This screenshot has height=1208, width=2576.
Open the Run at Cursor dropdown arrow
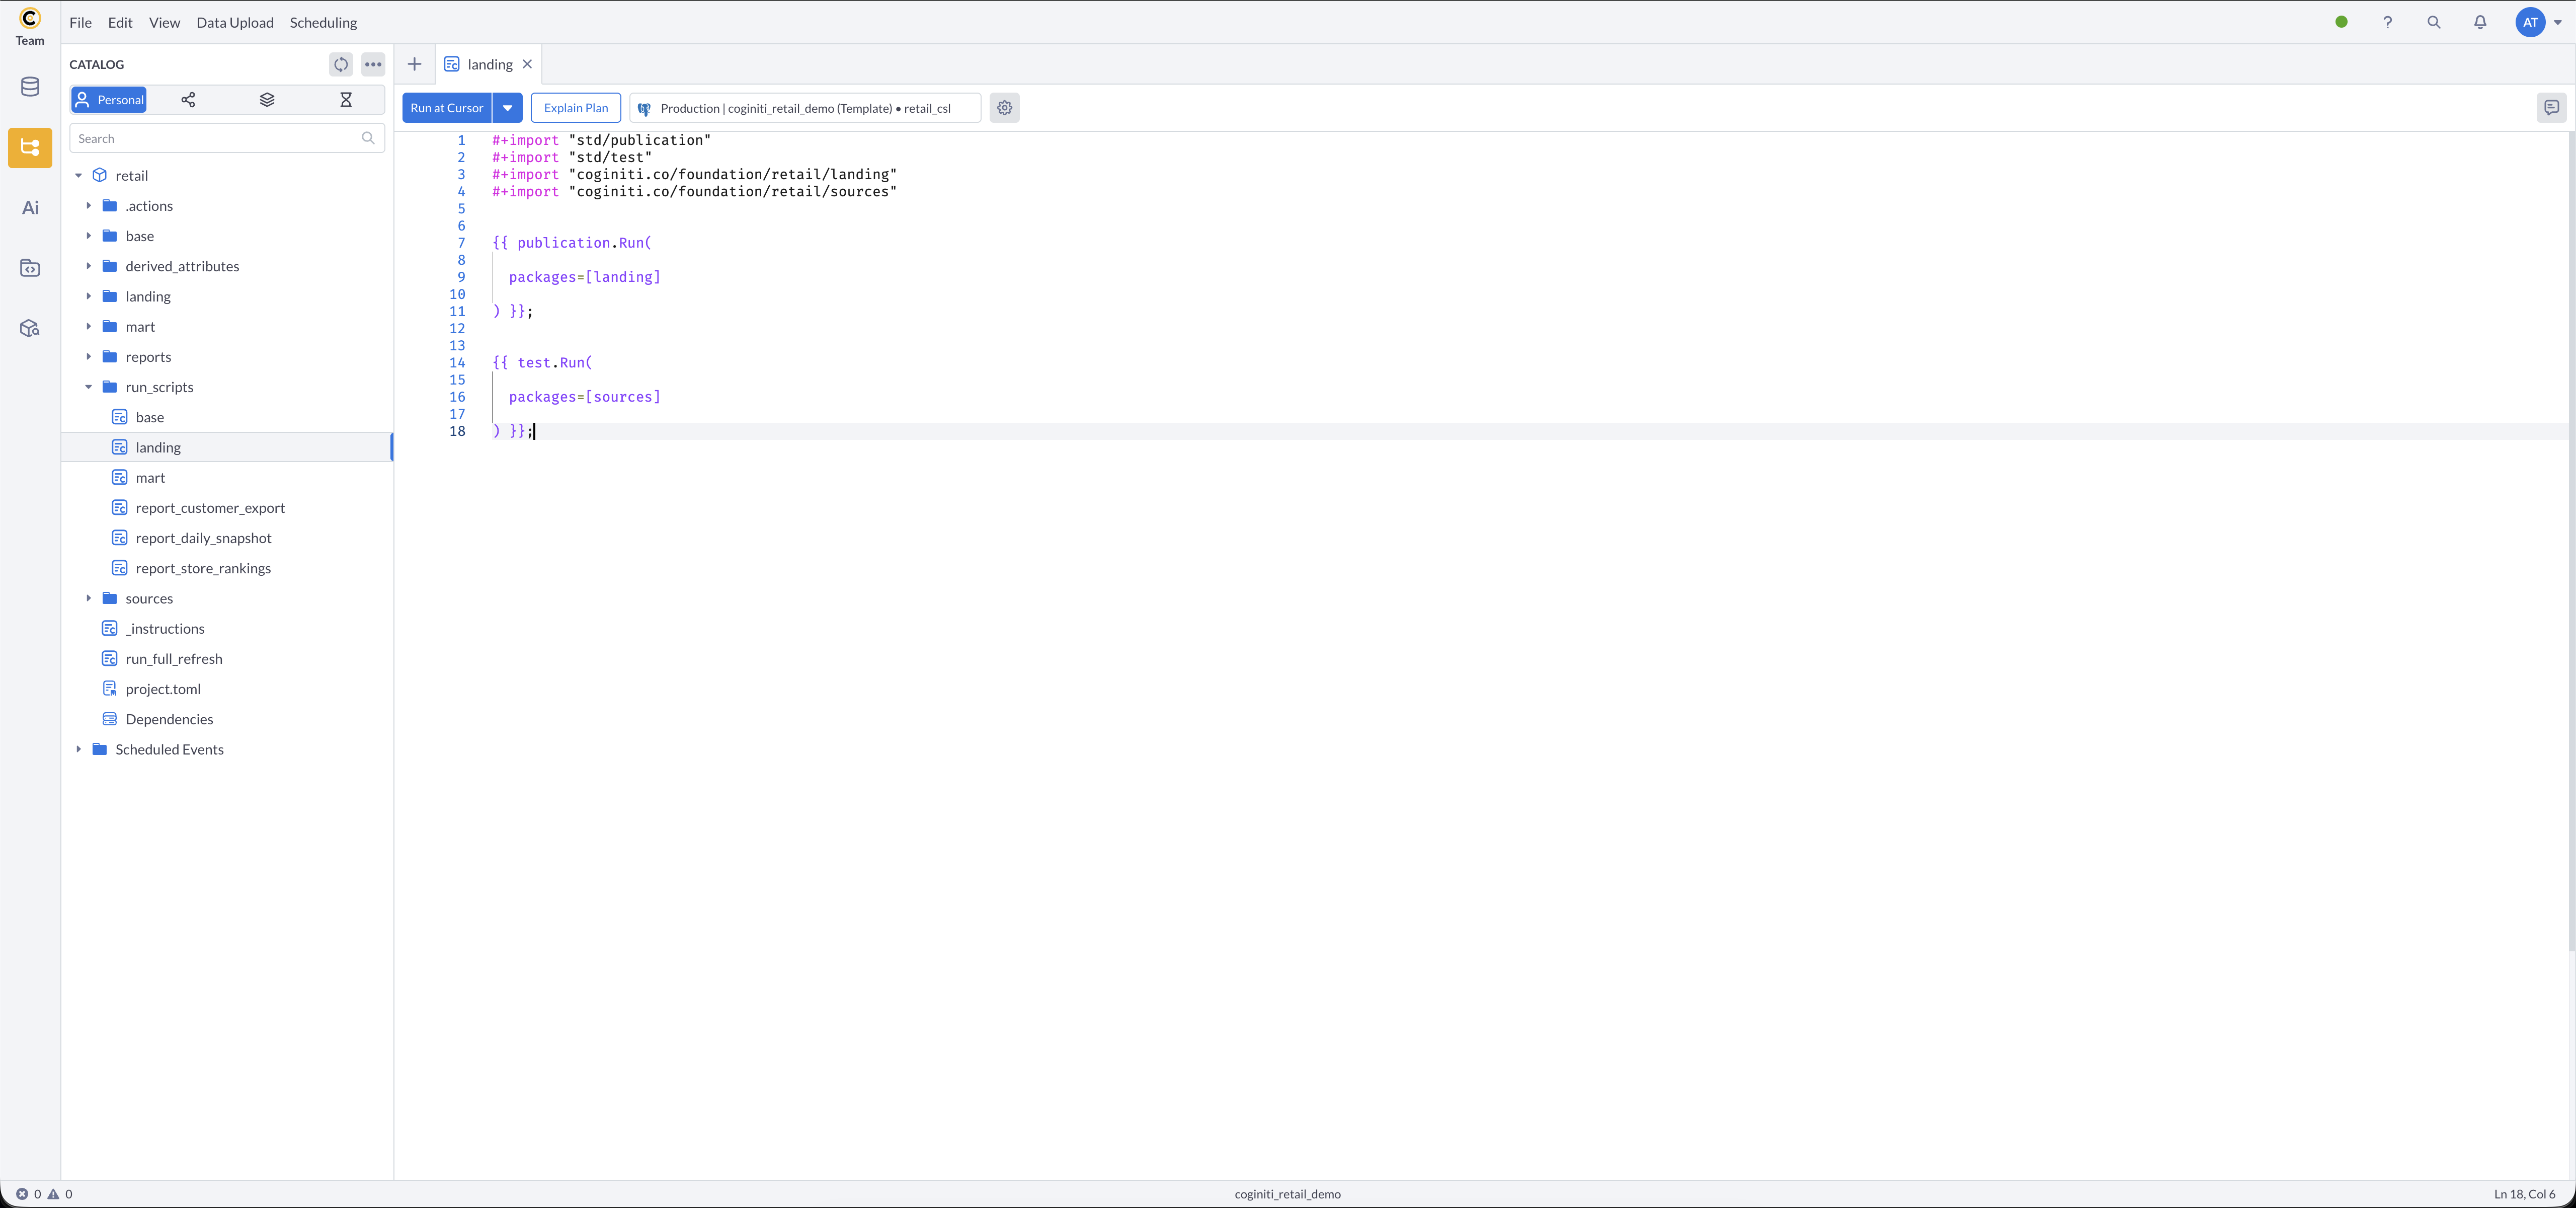508,108
